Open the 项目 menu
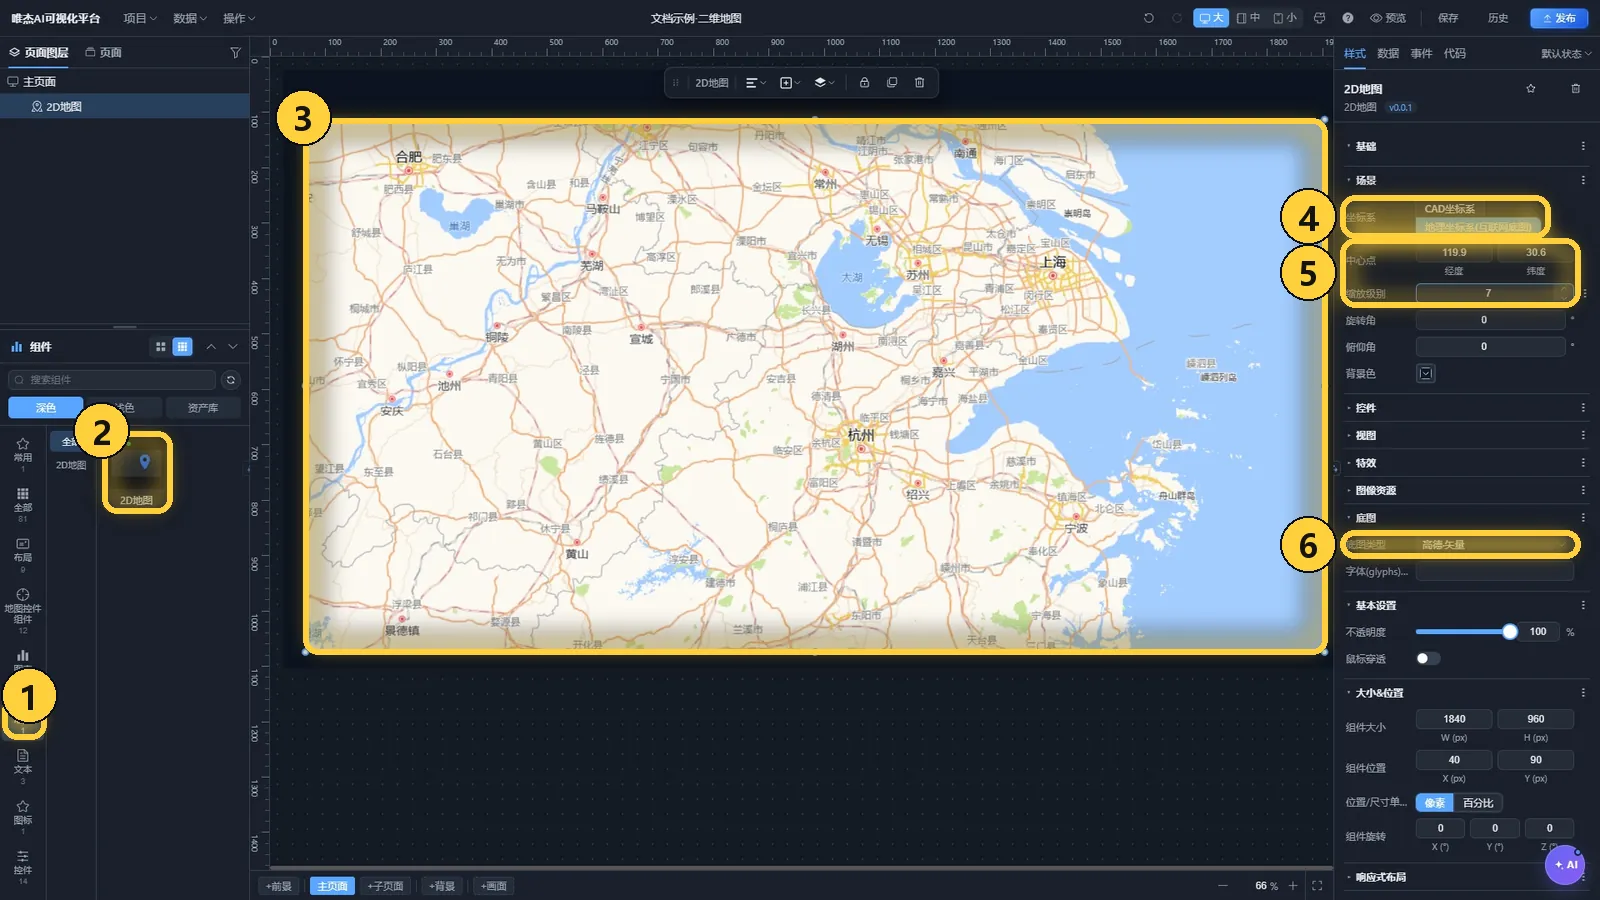The image size is (1600, 900). click(x=139, y=18)
